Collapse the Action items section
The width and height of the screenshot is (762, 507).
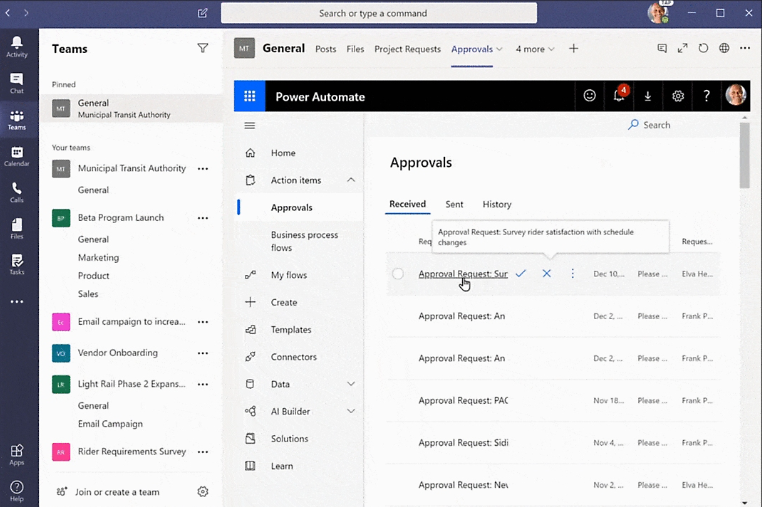[351, 180]
